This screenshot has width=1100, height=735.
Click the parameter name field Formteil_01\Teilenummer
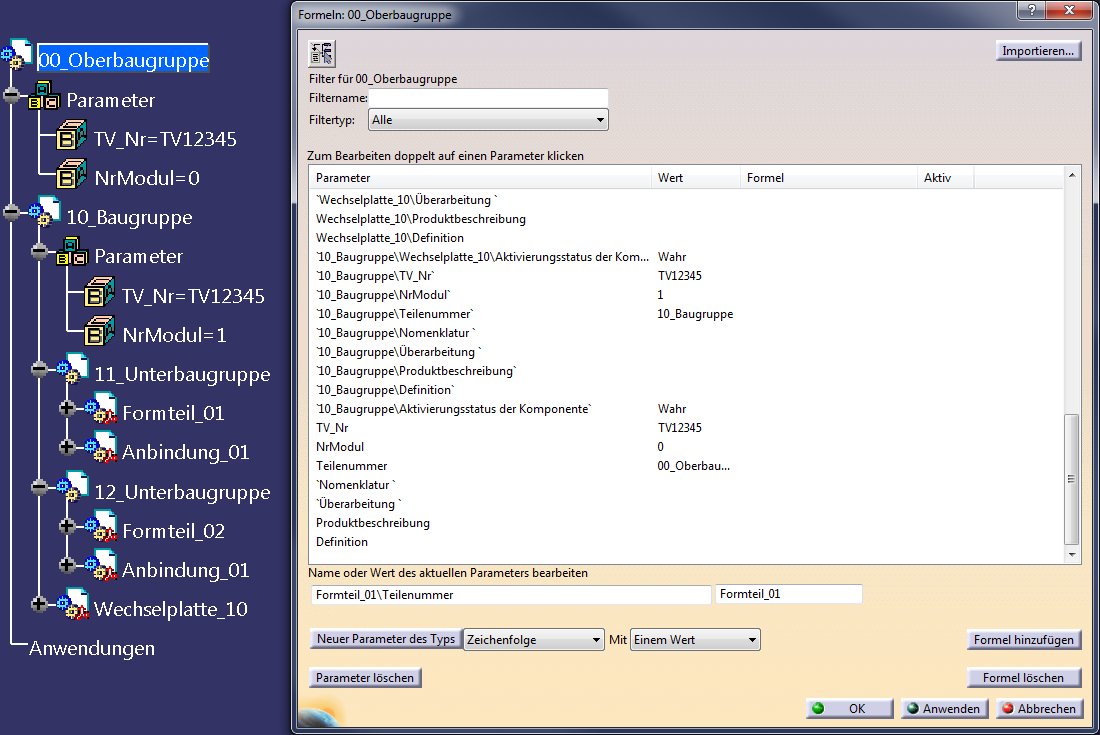[x=511, y=595]
